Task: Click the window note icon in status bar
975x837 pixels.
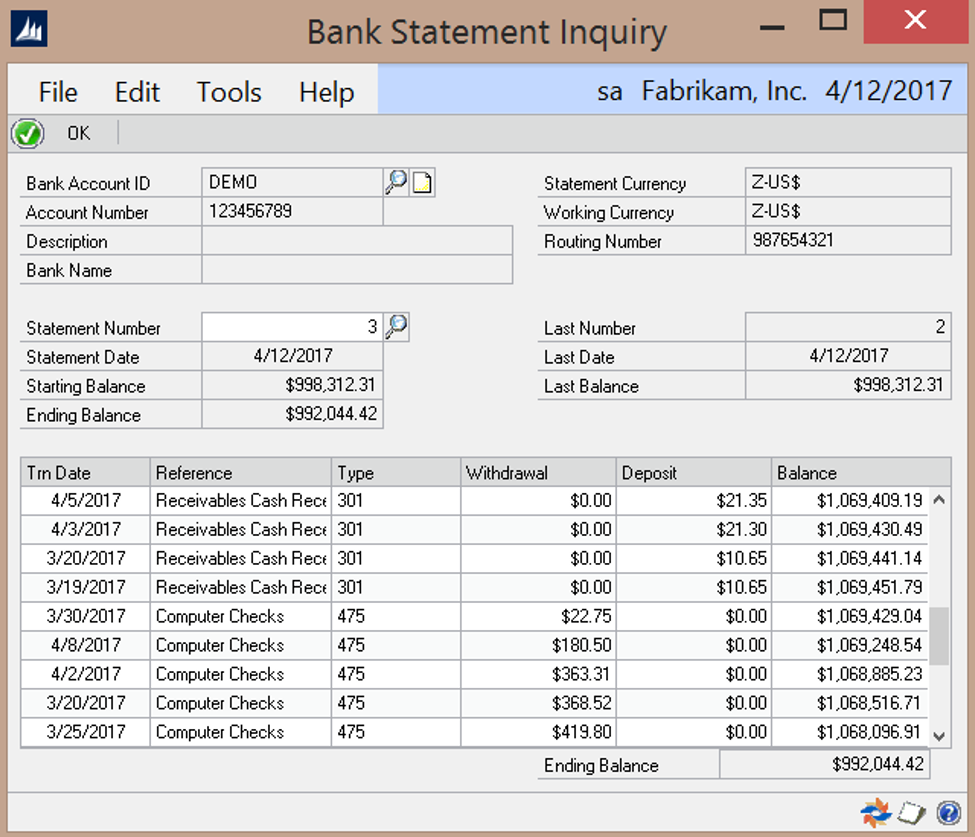Action: (x=910, y=813)
